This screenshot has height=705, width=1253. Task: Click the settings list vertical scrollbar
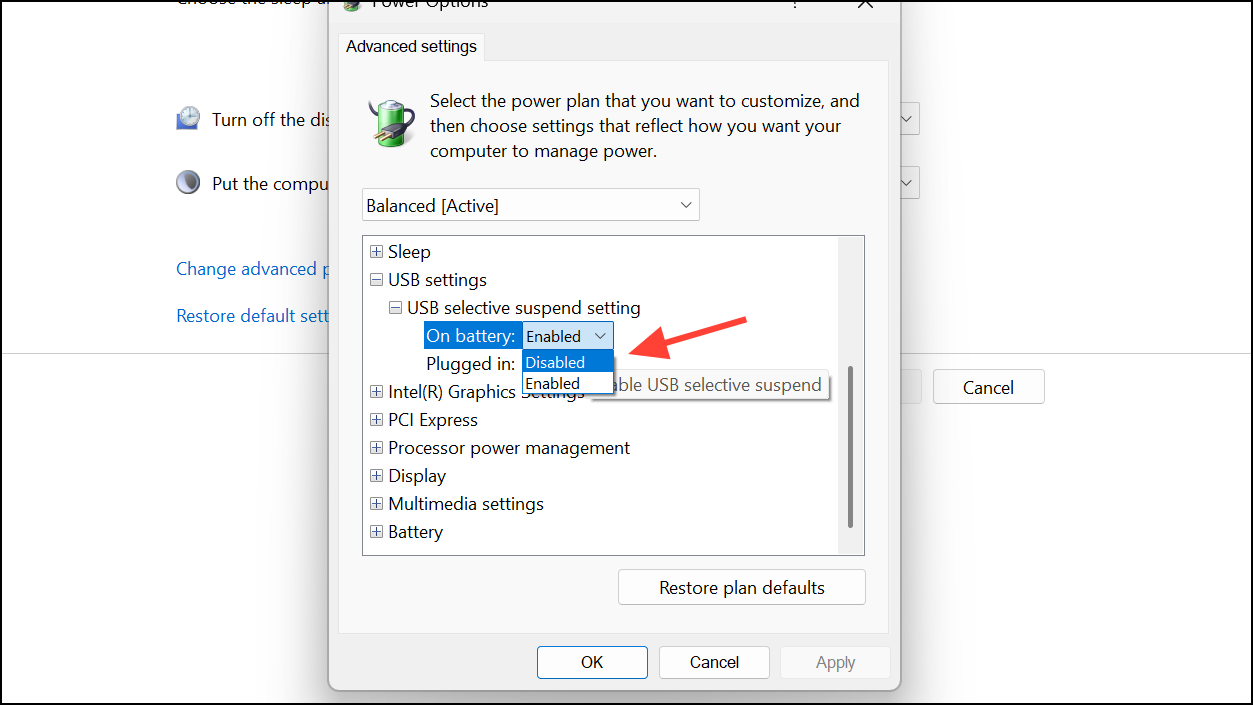(x=851, y=446)
